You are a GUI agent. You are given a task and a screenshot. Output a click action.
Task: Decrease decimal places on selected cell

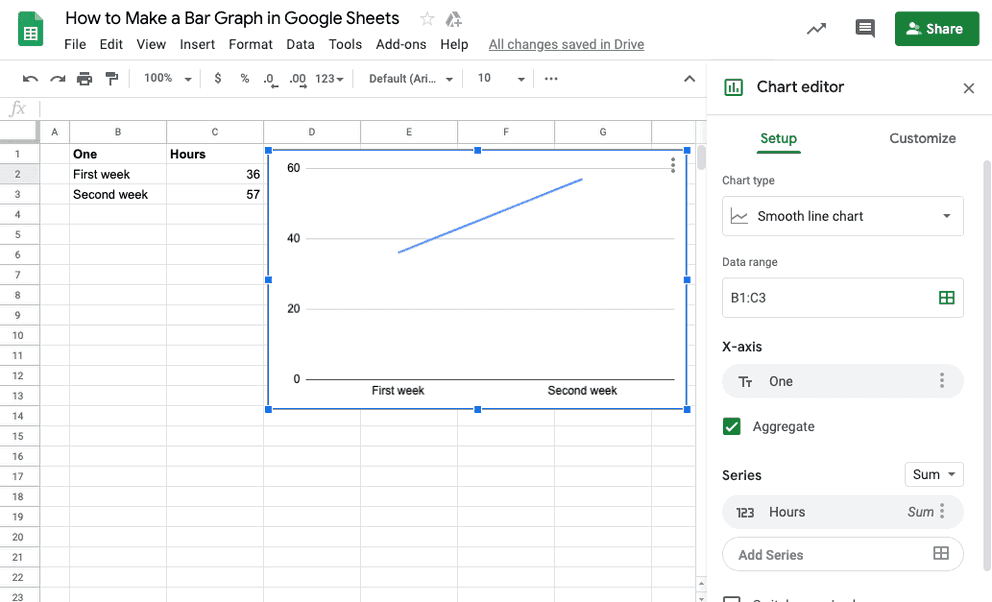point(269,78)
